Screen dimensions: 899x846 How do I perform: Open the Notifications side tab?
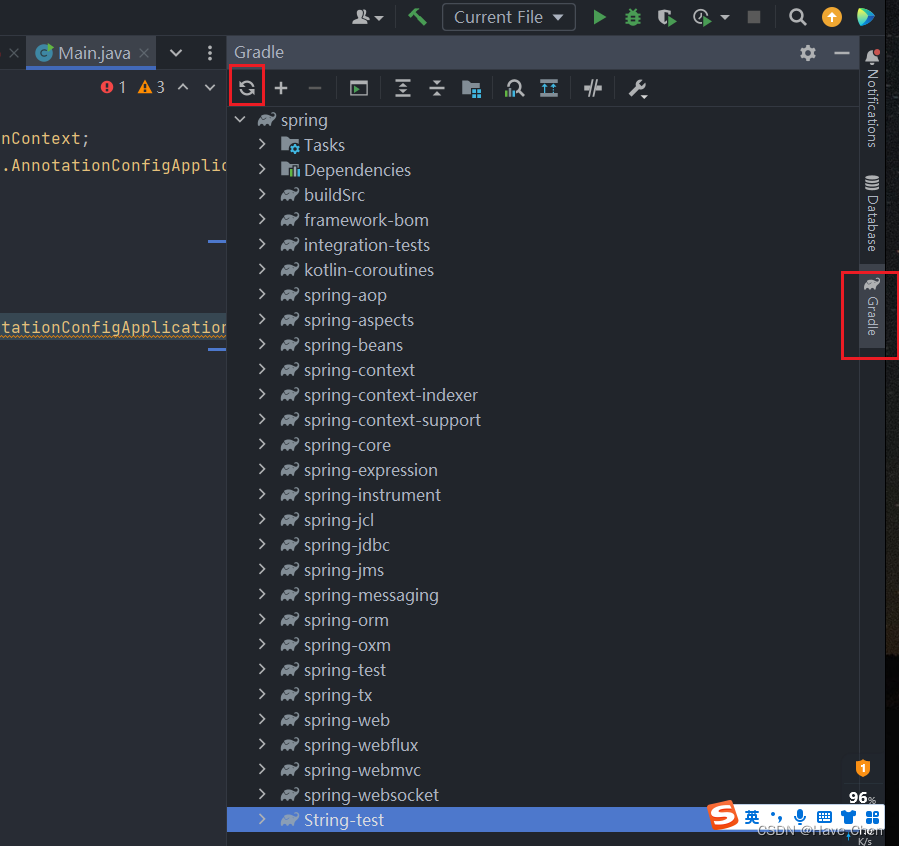pos(872,98)
